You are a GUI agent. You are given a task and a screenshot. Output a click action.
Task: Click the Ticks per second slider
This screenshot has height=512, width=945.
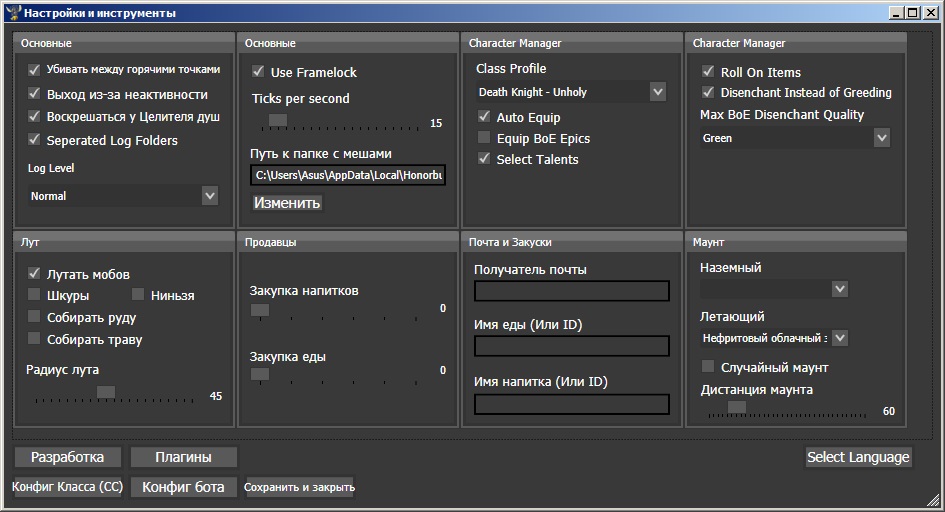tap(339, 121)
